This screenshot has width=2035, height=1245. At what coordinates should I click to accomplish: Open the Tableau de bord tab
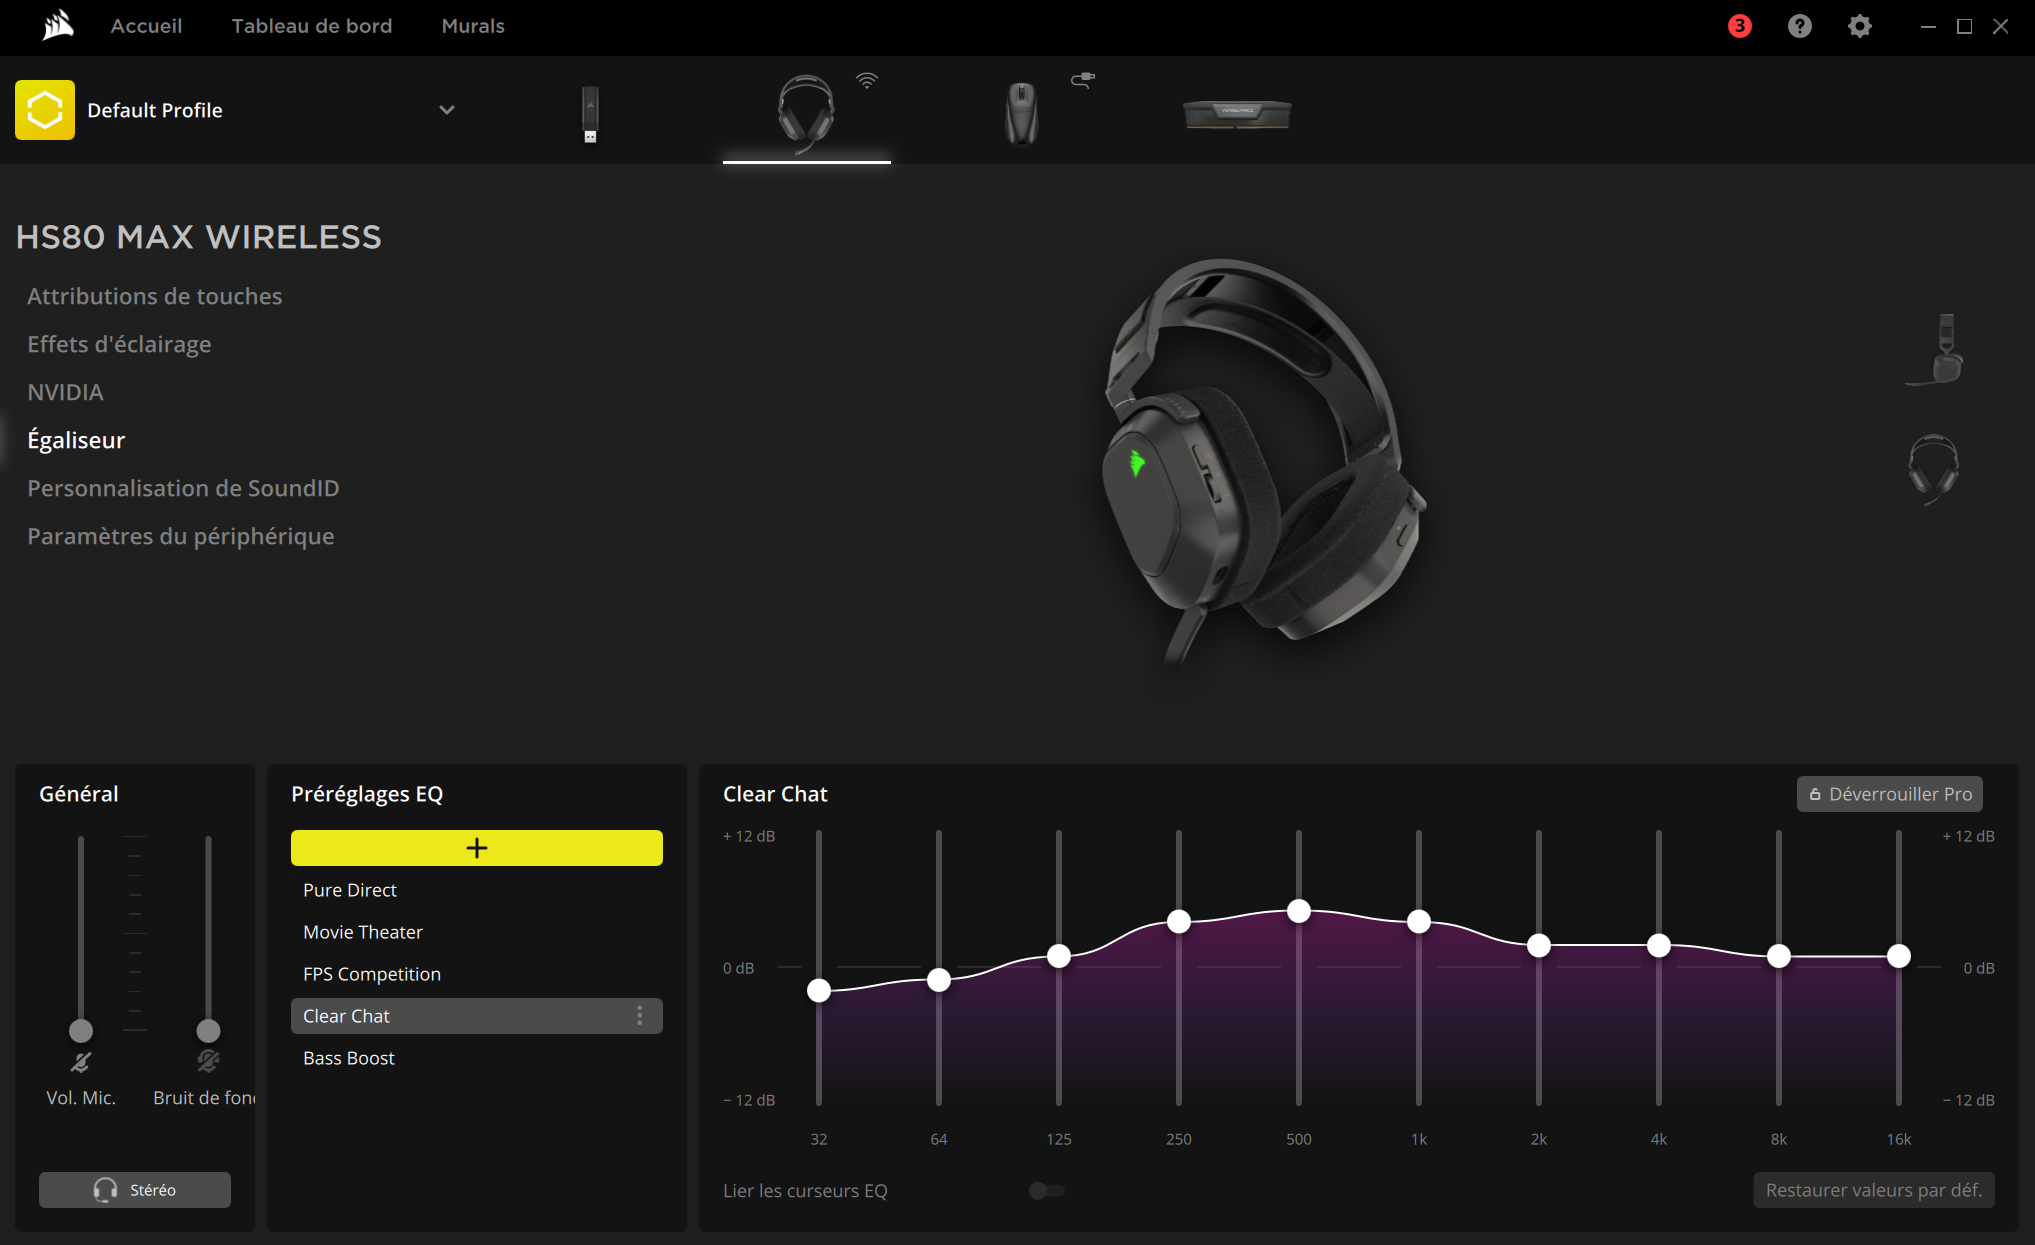(x=312, y=26)
